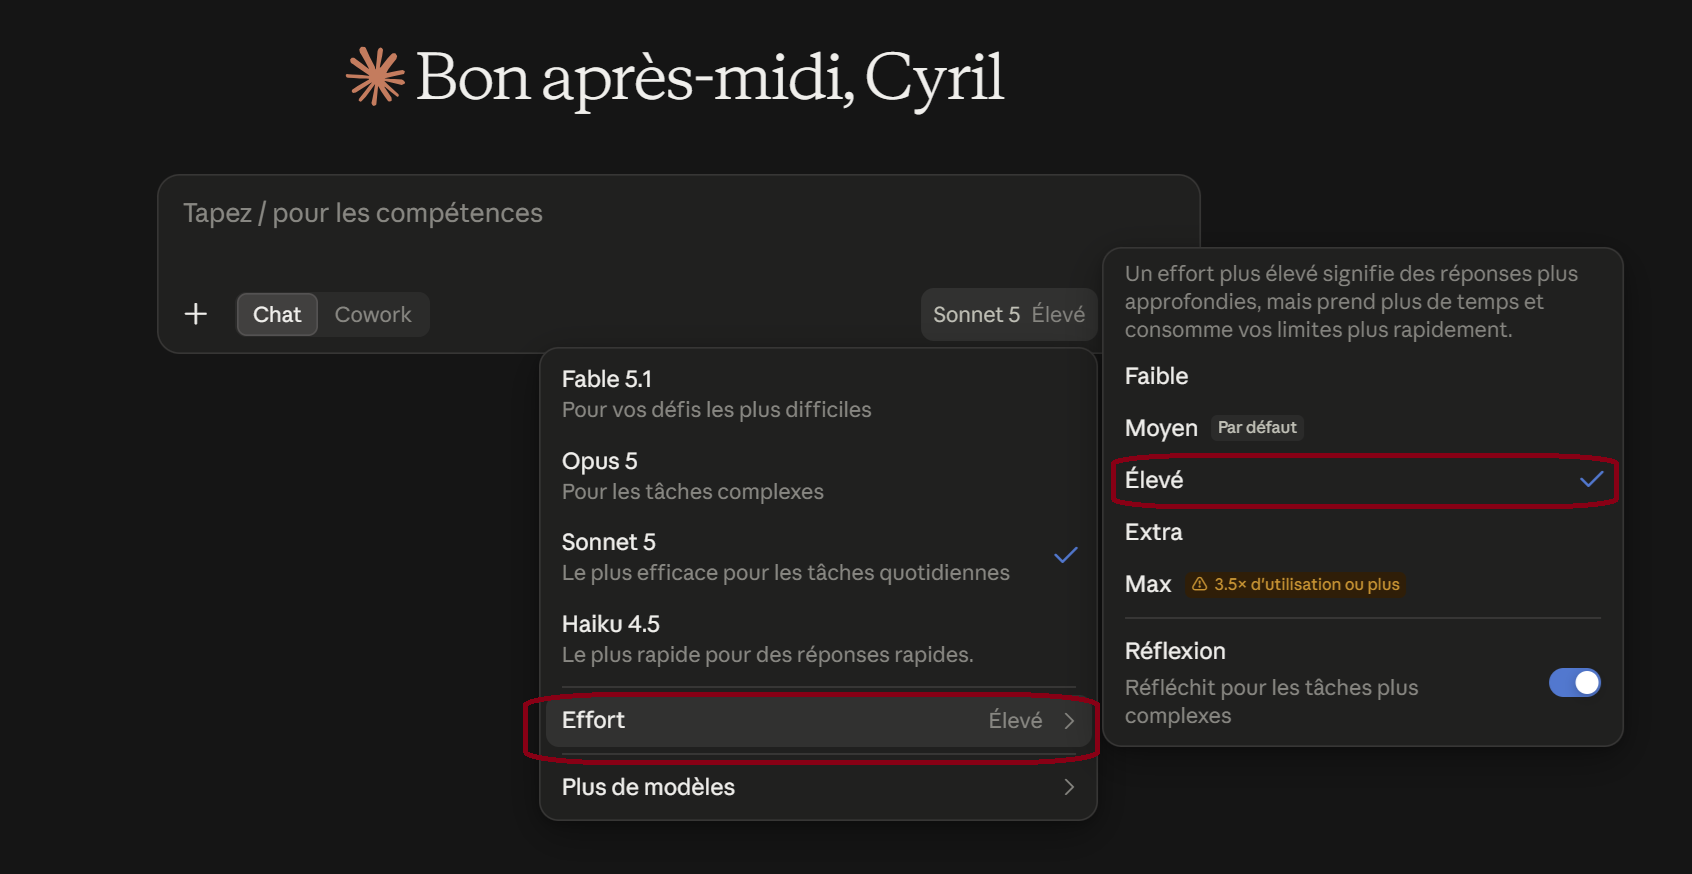The height and width of the screenshot is (874, 1692).
Task: Toggle the Réflexion switch off
Action: tap(1574, 683)
